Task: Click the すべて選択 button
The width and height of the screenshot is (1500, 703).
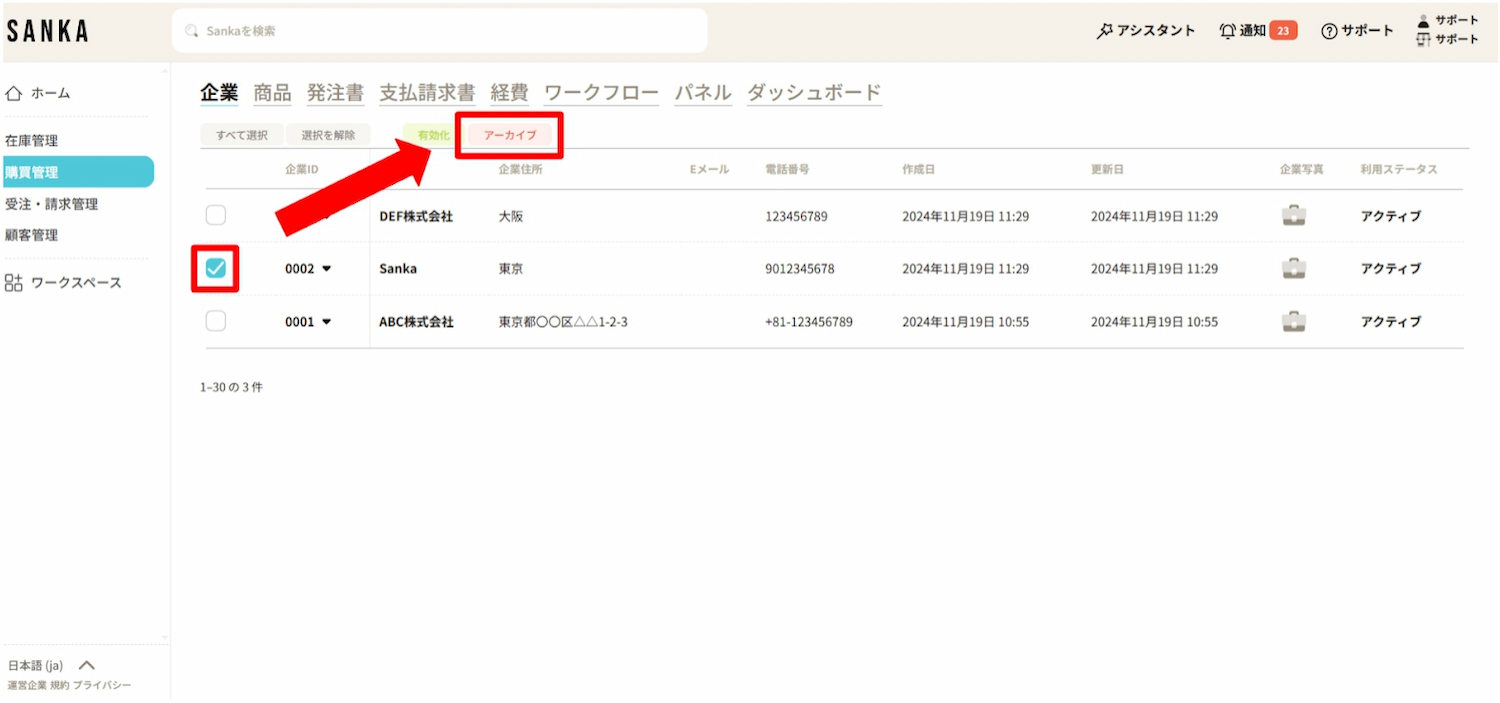Action: (x=242, y=135)
